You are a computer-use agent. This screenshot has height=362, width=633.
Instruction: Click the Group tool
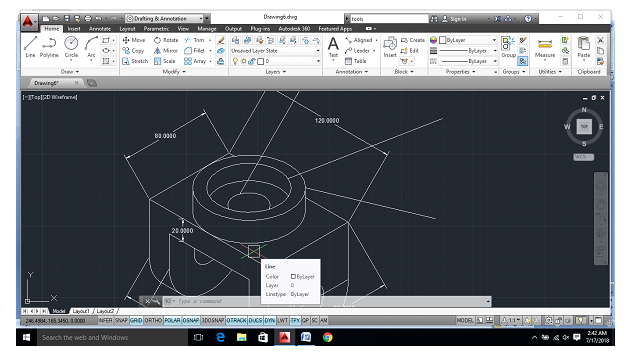pyautogui.click(x=507, y=47)
